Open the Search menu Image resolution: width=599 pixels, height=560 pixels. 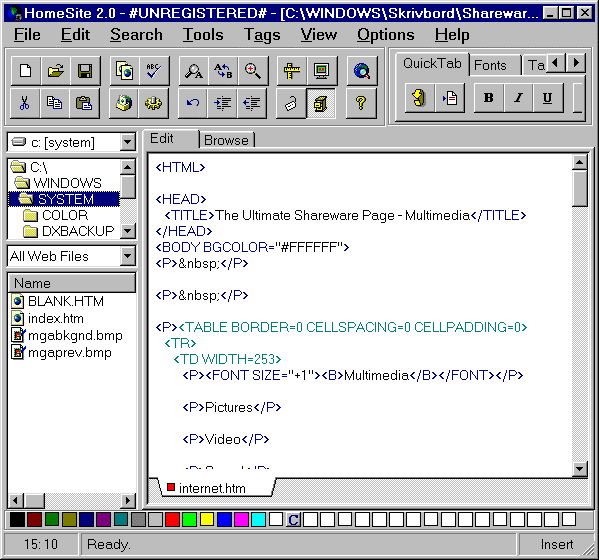[x=136, y=35]
